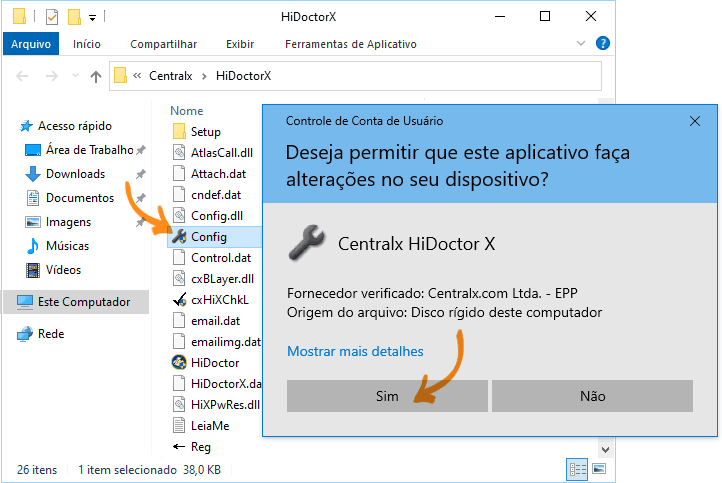Viewport: 722px width, 483px height.
Task: Open Vídeos in the sidebar
Action: pyautogui.click(x=63, y=270)
